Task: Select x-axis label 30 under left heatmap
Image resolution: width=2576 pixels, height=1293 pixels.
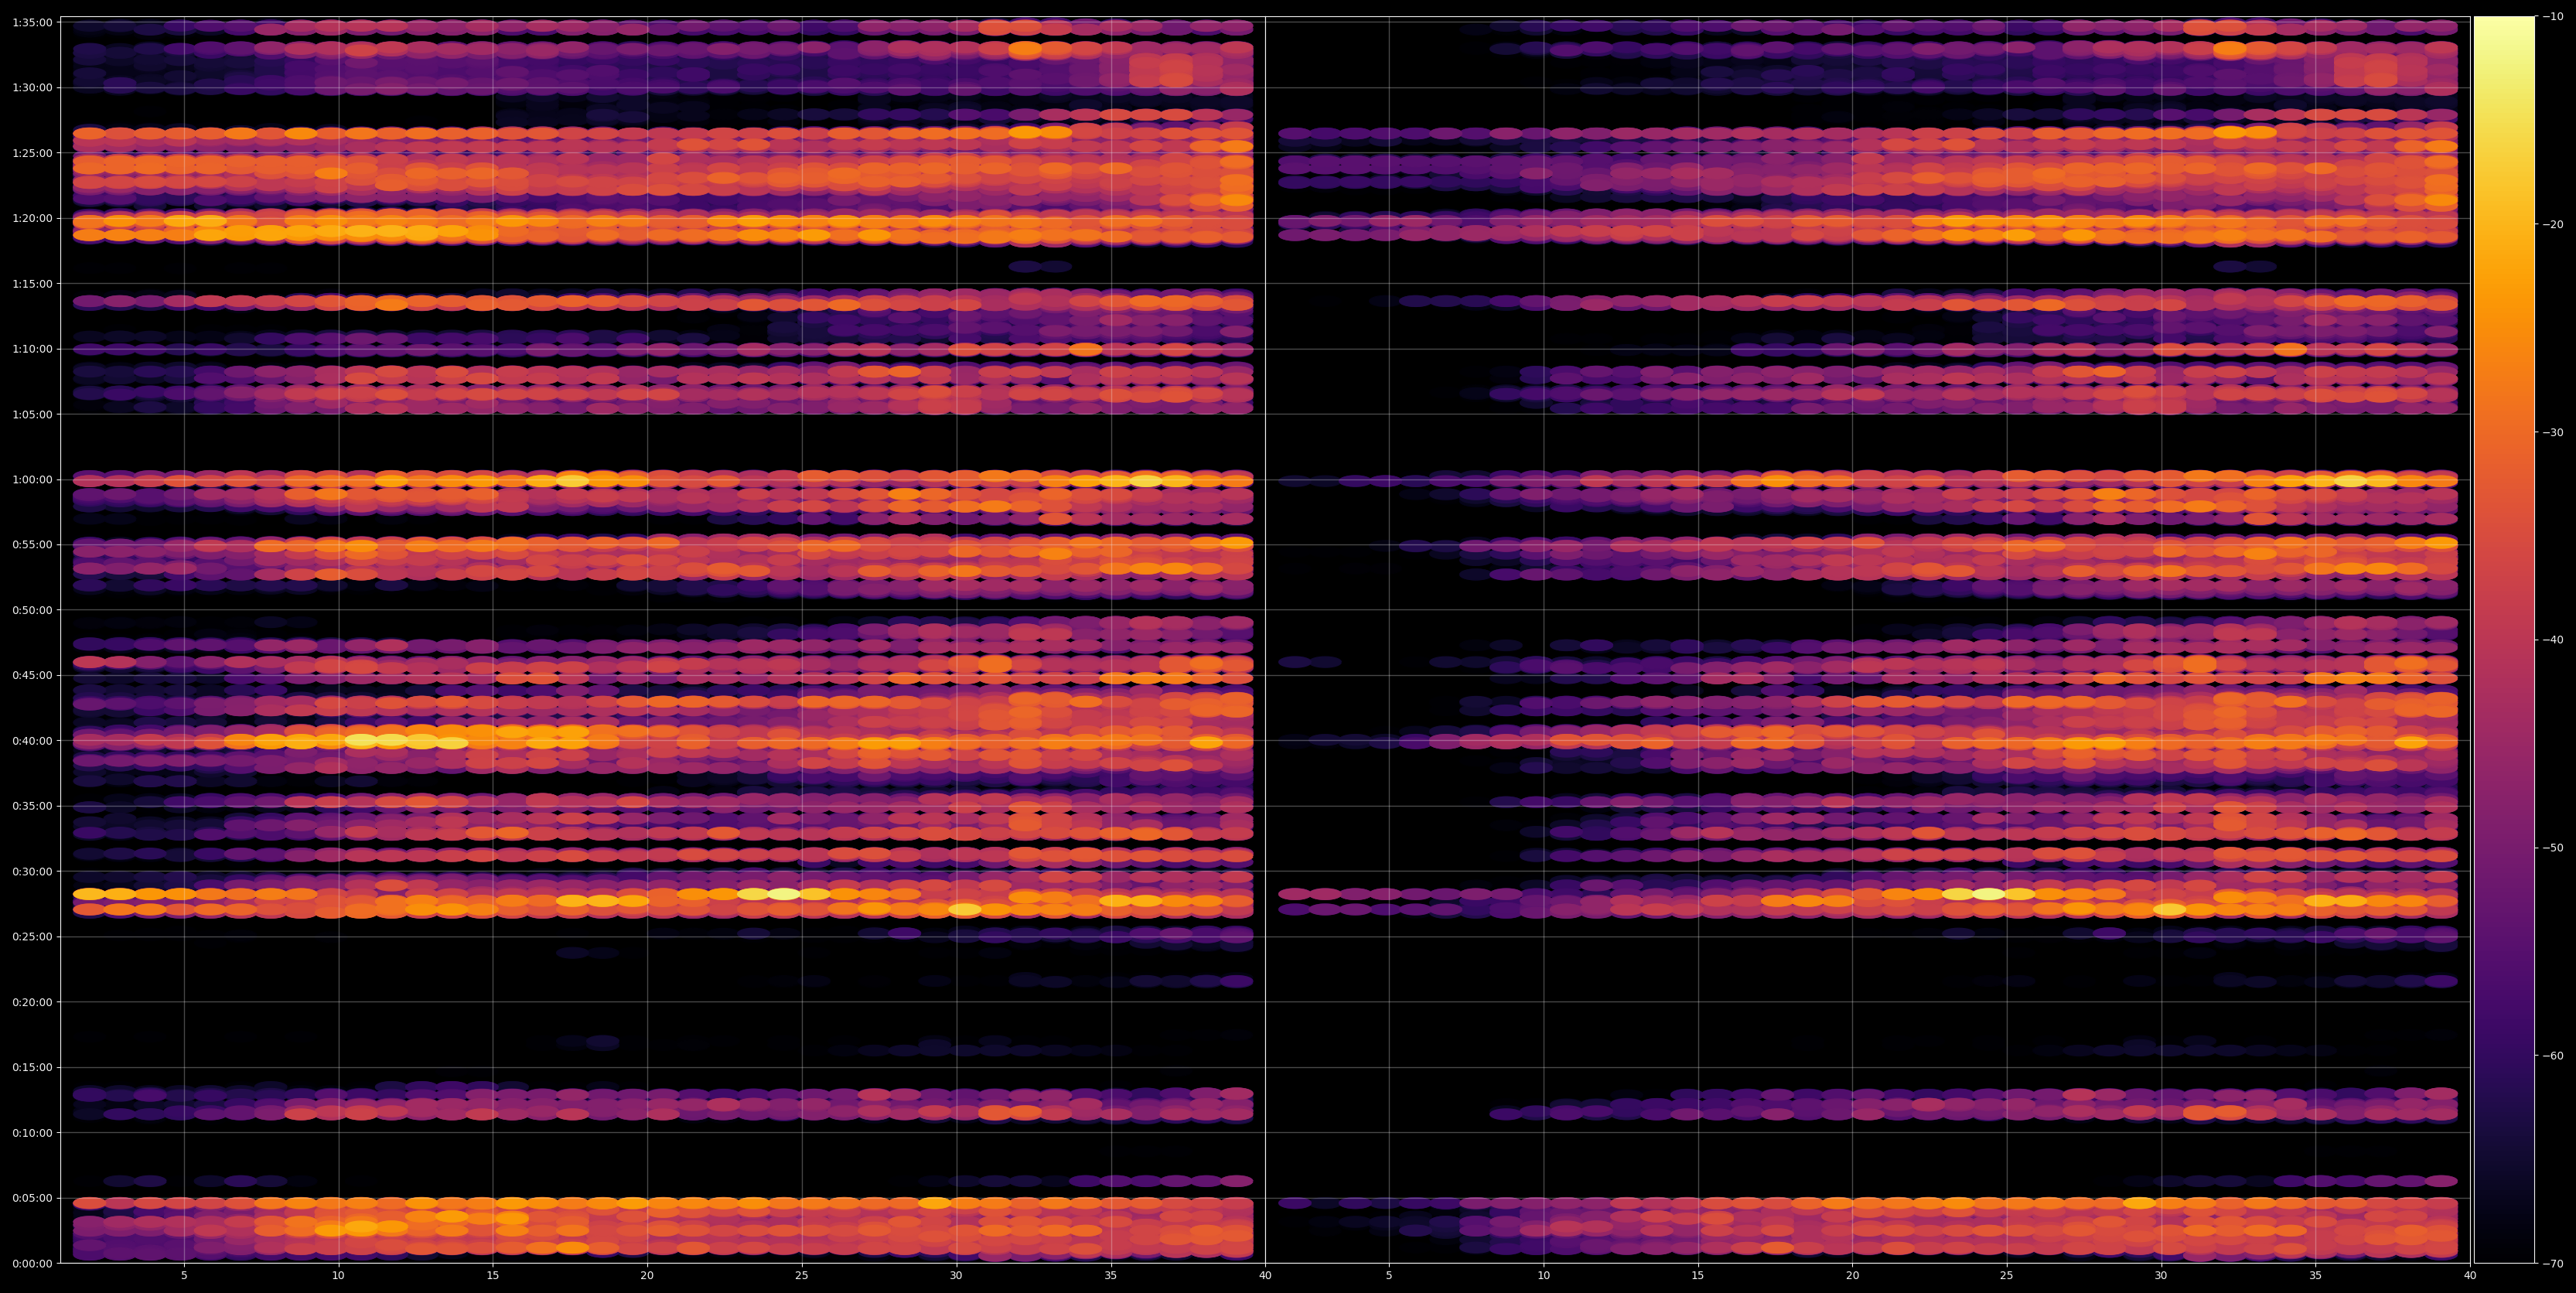Action: coord(956,1275)
